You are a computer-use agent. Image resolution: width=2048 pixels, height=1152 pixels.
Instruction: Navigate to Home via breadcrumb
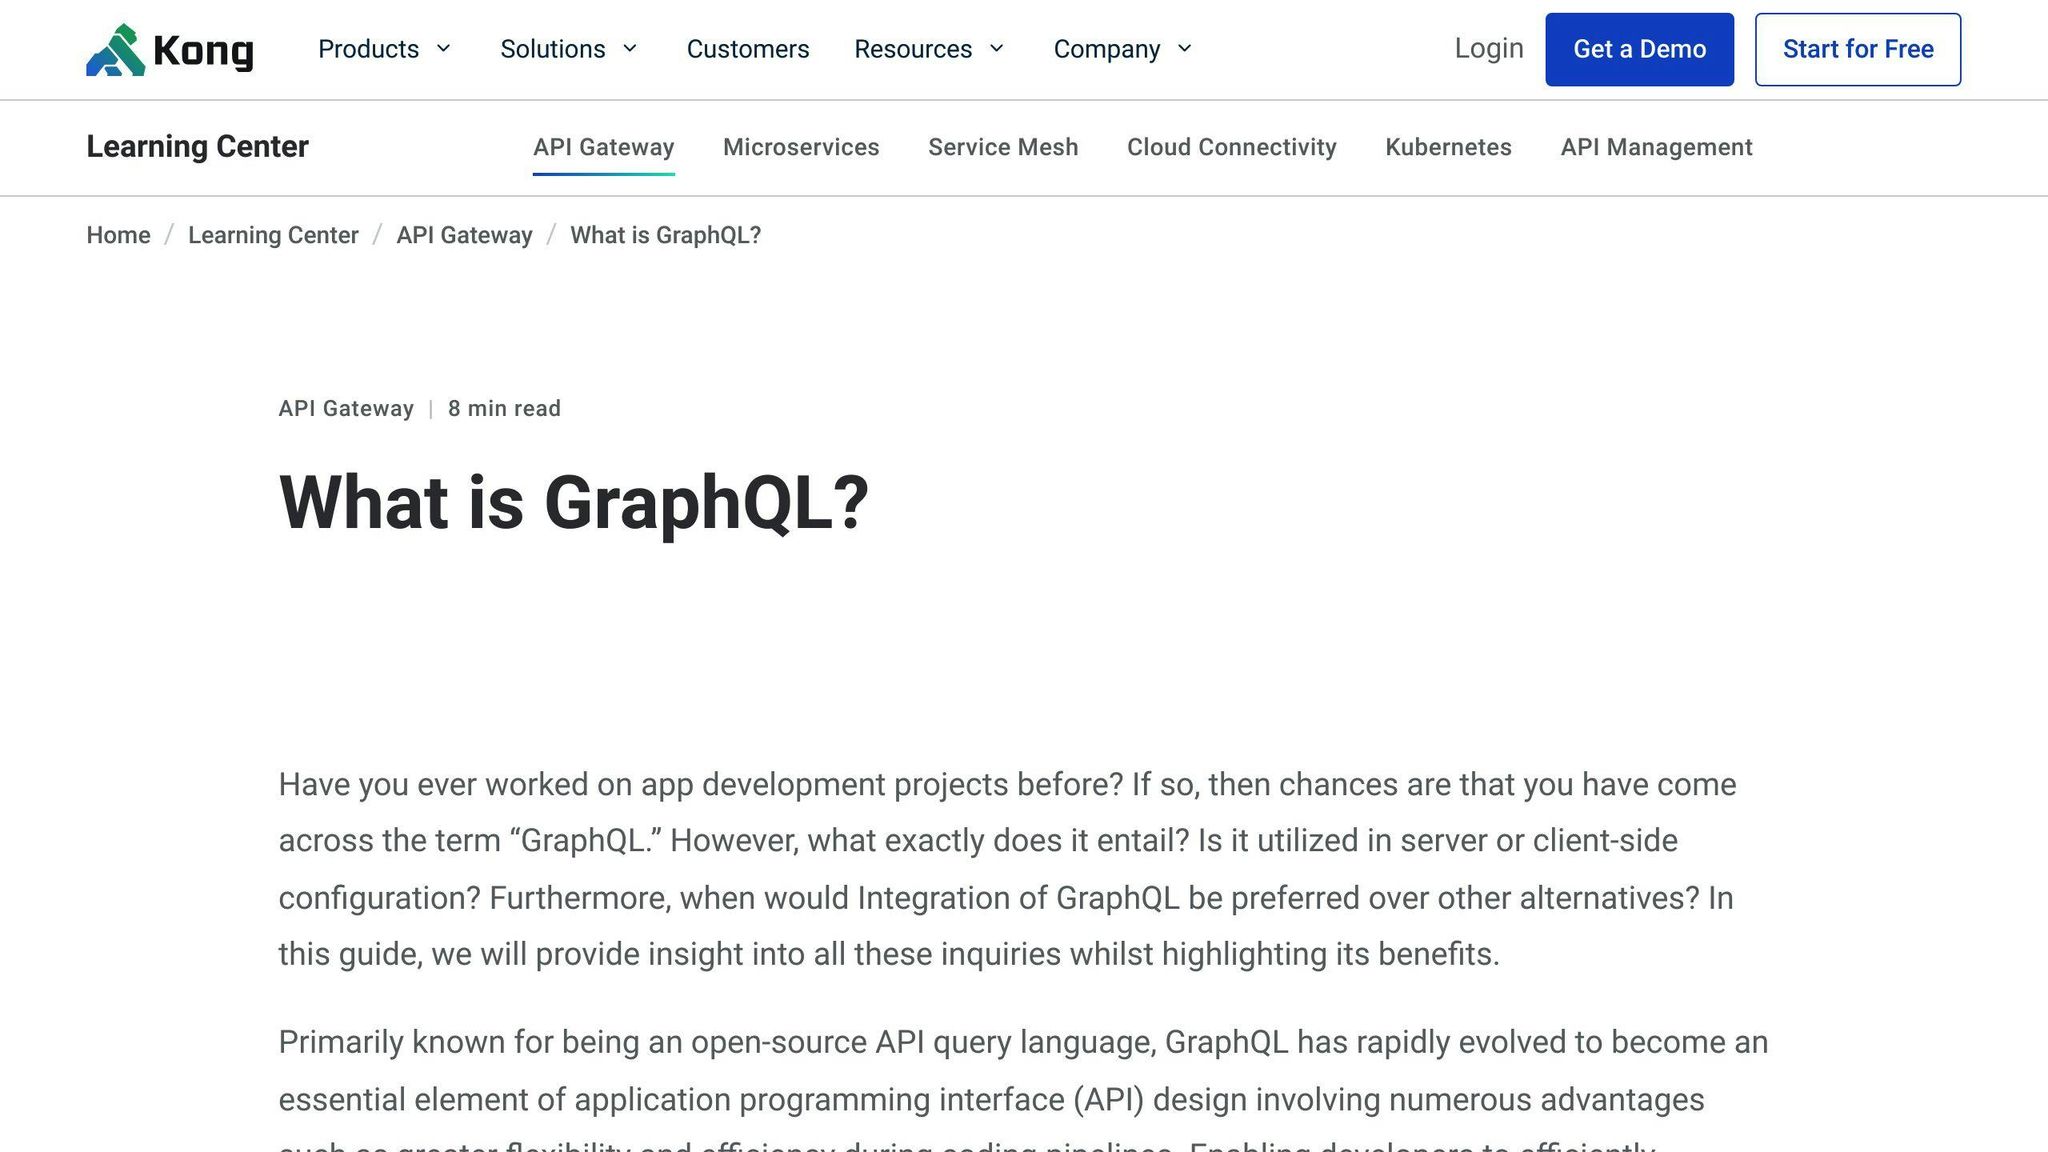[x=118, y=235]
